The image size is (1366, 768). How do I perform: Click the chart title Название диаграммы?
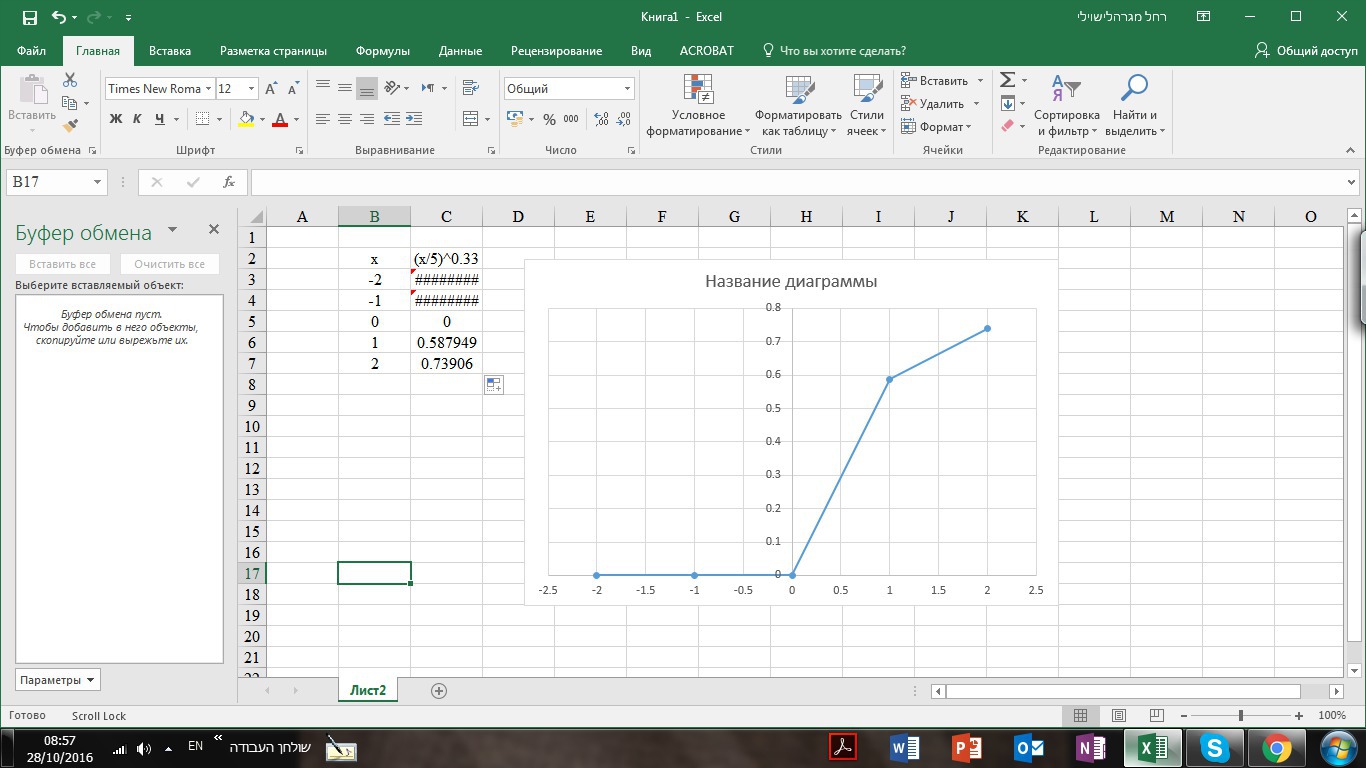coord(791,281)
